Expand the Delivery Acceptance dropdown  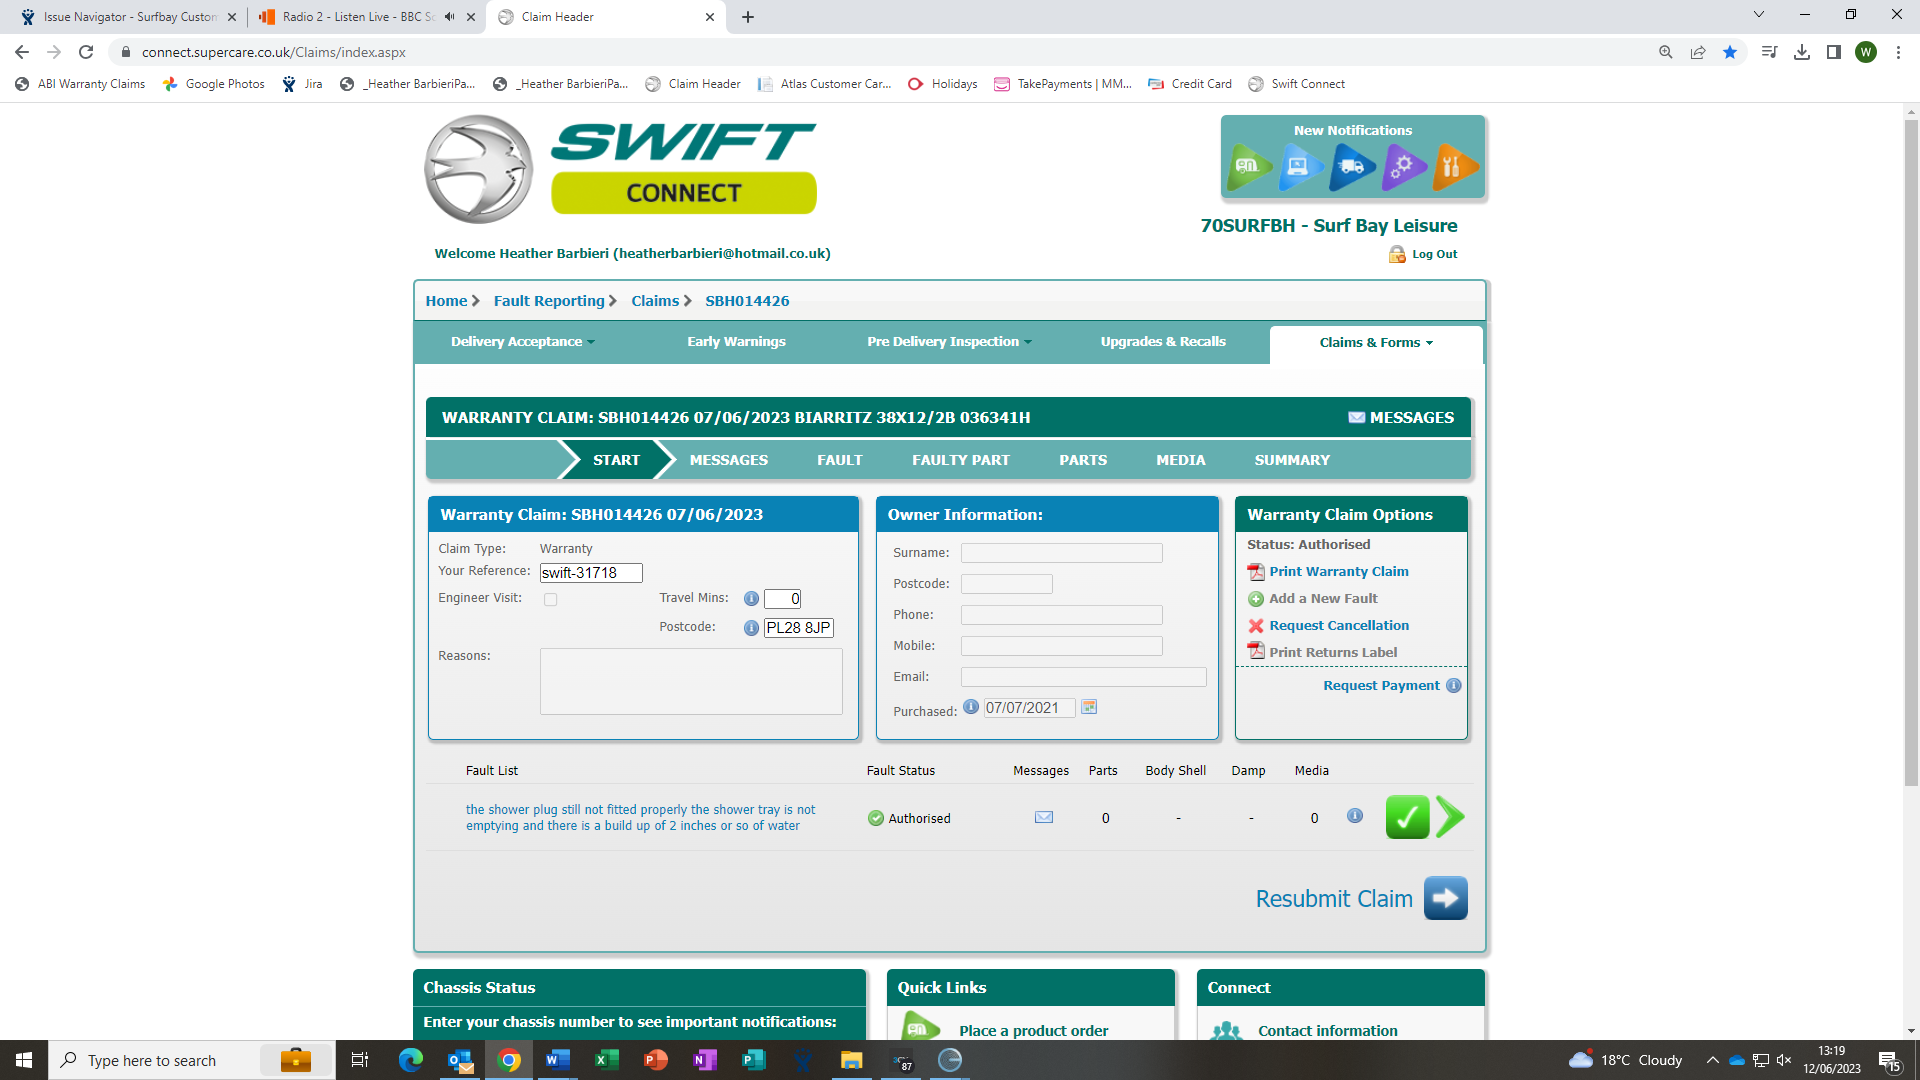(522, 342)
